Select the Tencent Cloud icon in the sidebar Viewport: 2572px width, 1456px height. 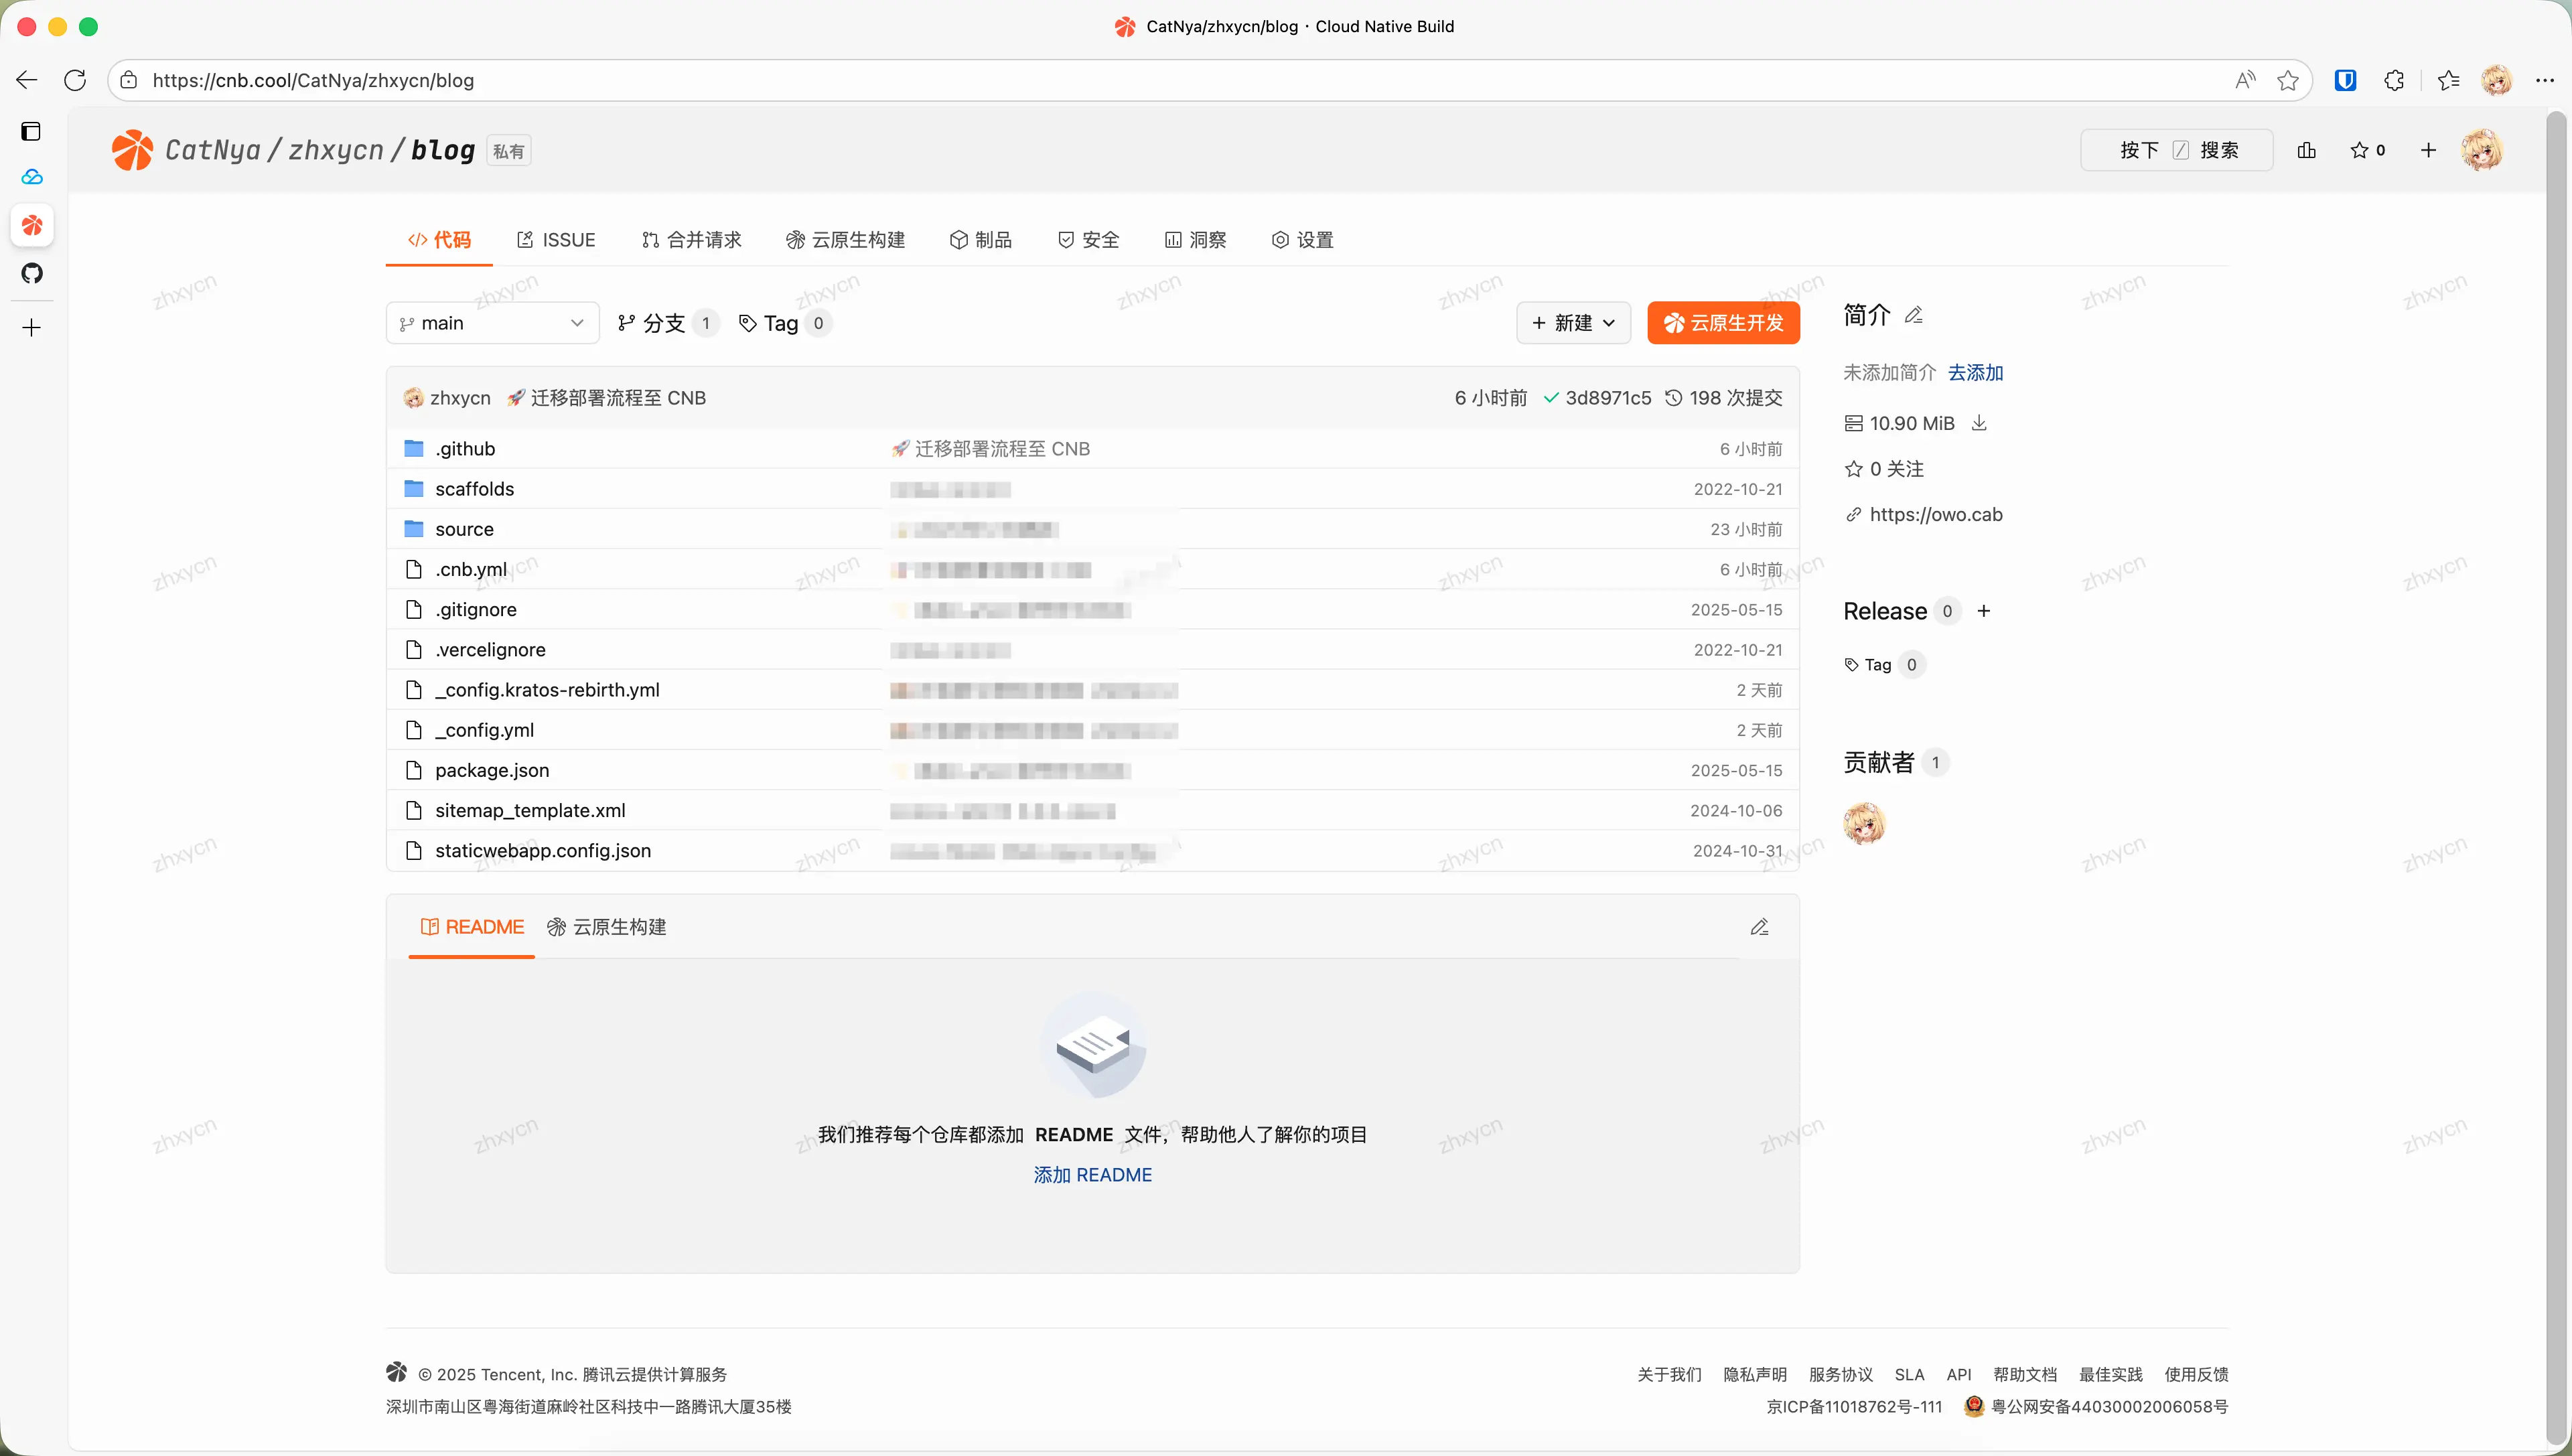coord(33,177)
